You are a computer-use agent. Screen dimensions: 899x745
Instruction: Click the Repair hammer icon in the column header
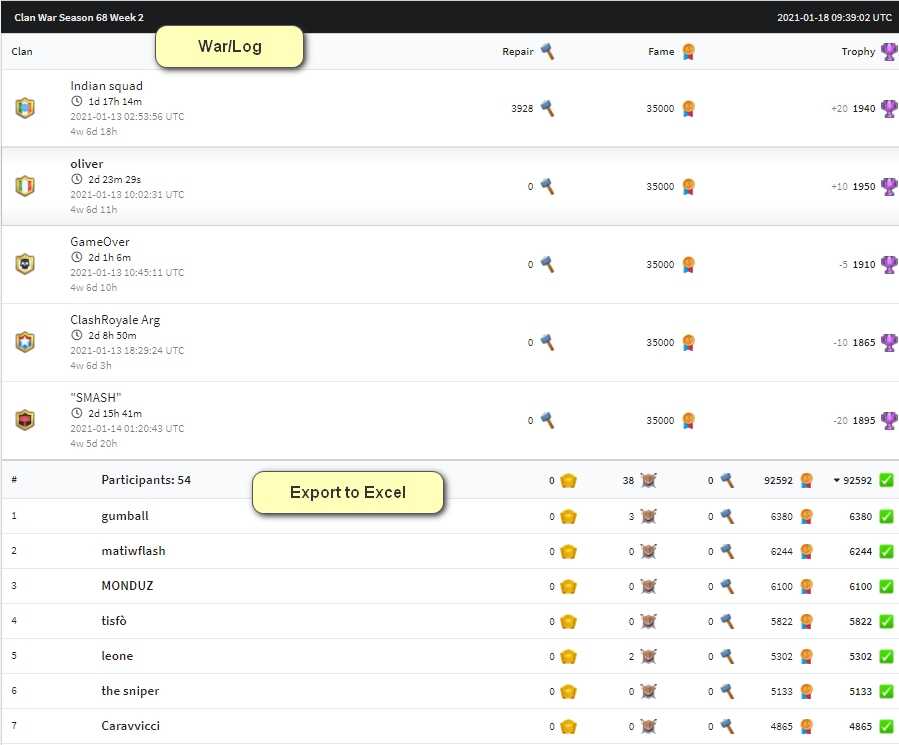pos(545,51)
